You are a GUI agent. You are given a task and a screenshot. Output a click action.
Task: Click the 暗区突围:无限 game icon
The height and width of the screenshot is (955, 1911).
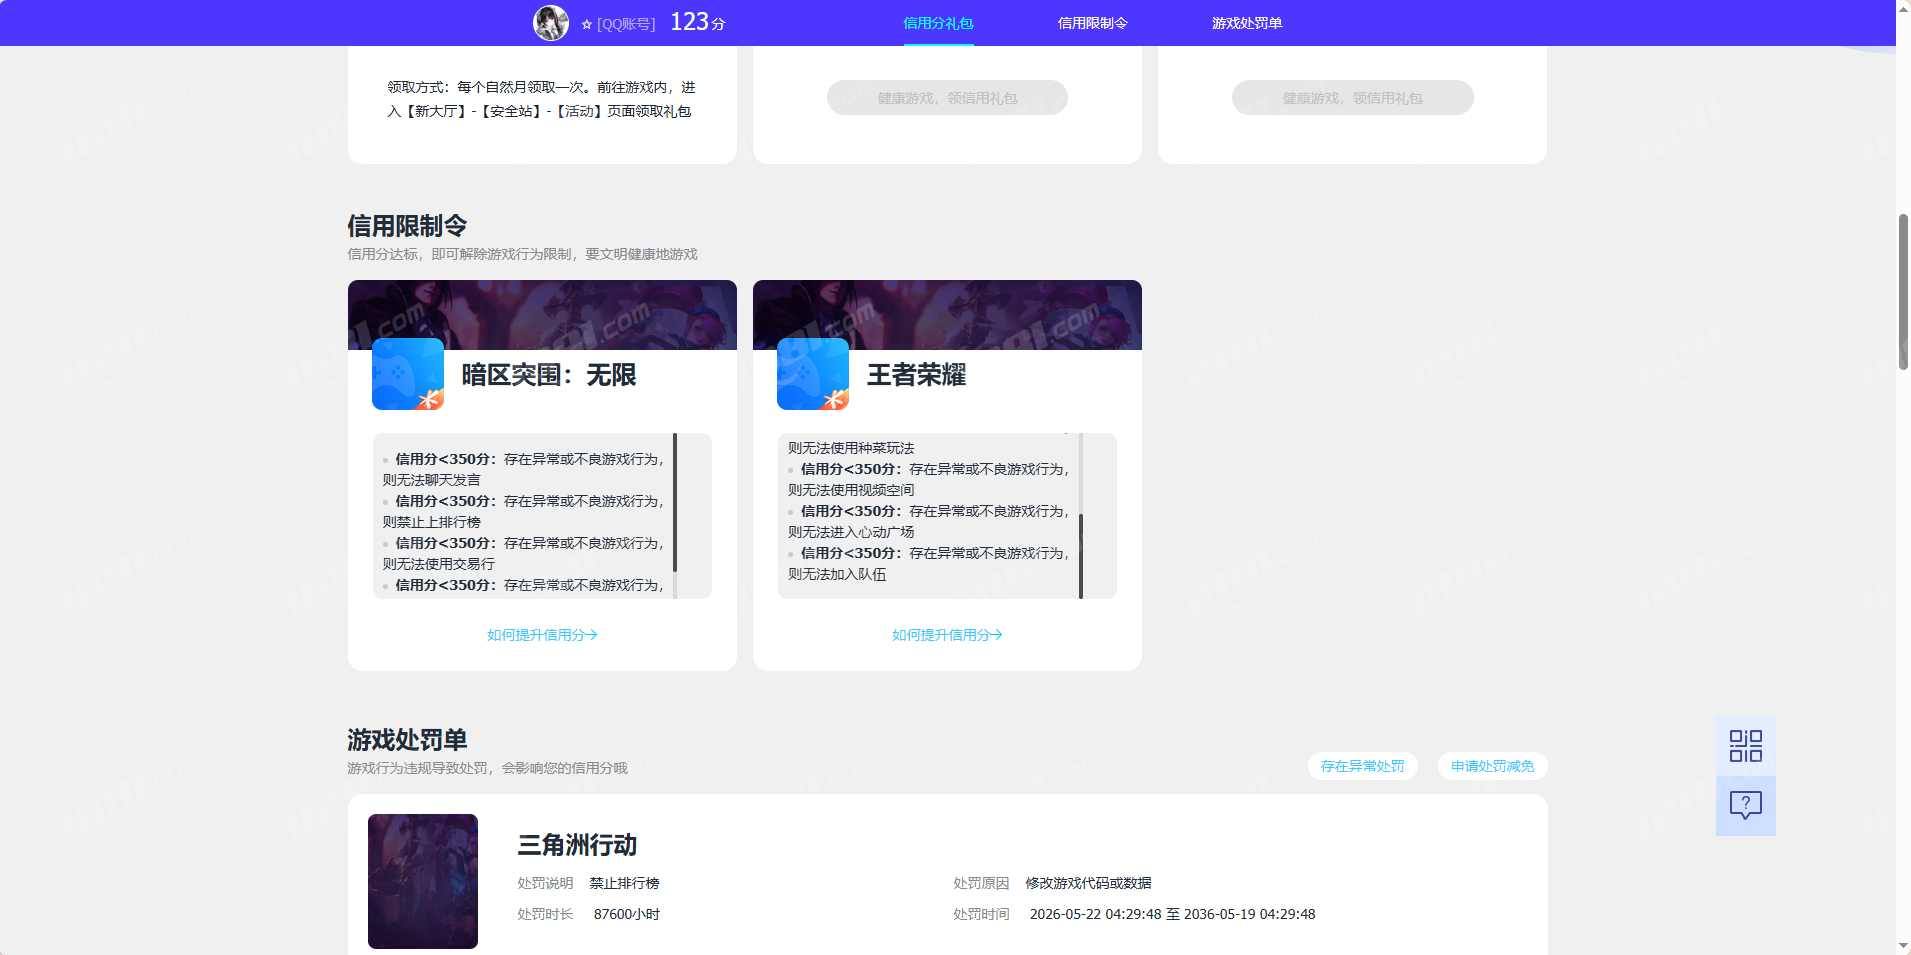[408, 374]
